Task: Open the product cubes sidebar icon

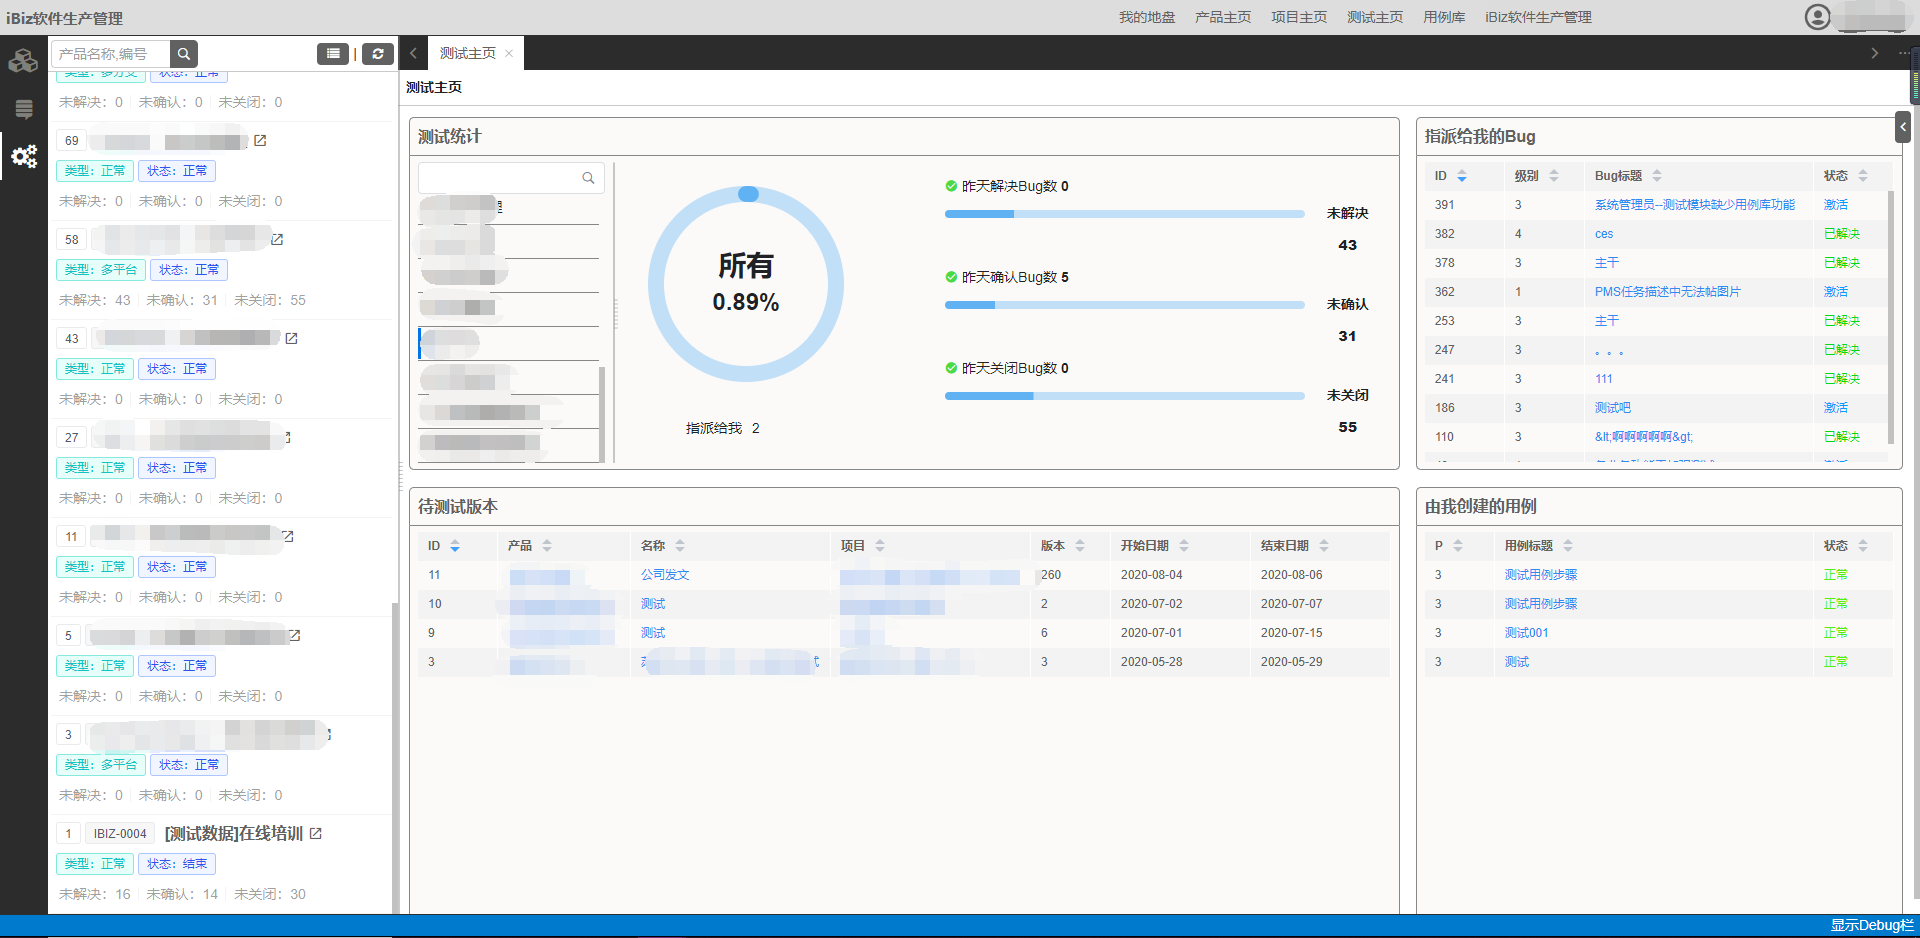Action: [23, 61]
